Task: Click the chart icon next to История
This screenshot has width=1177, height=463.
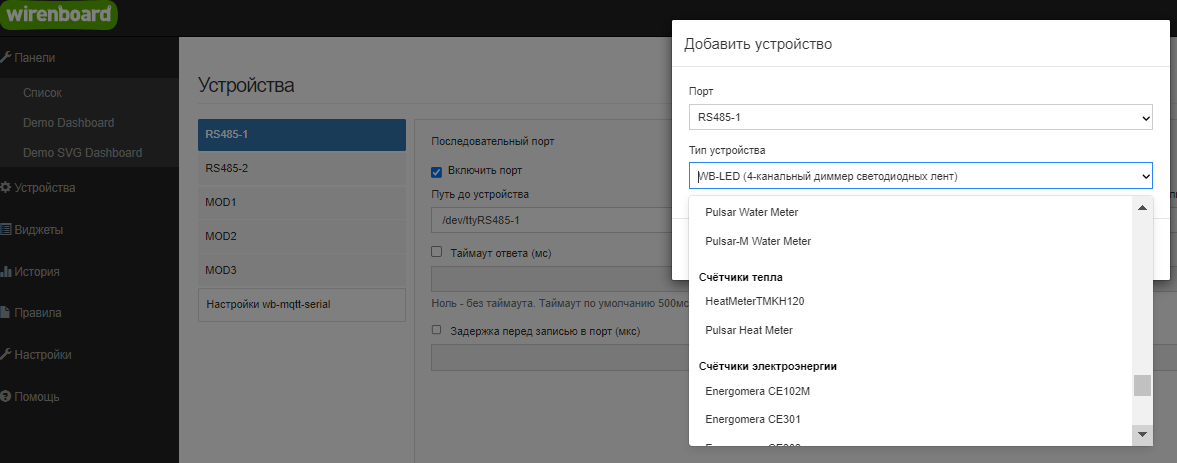Action: [x=6, y=272]
